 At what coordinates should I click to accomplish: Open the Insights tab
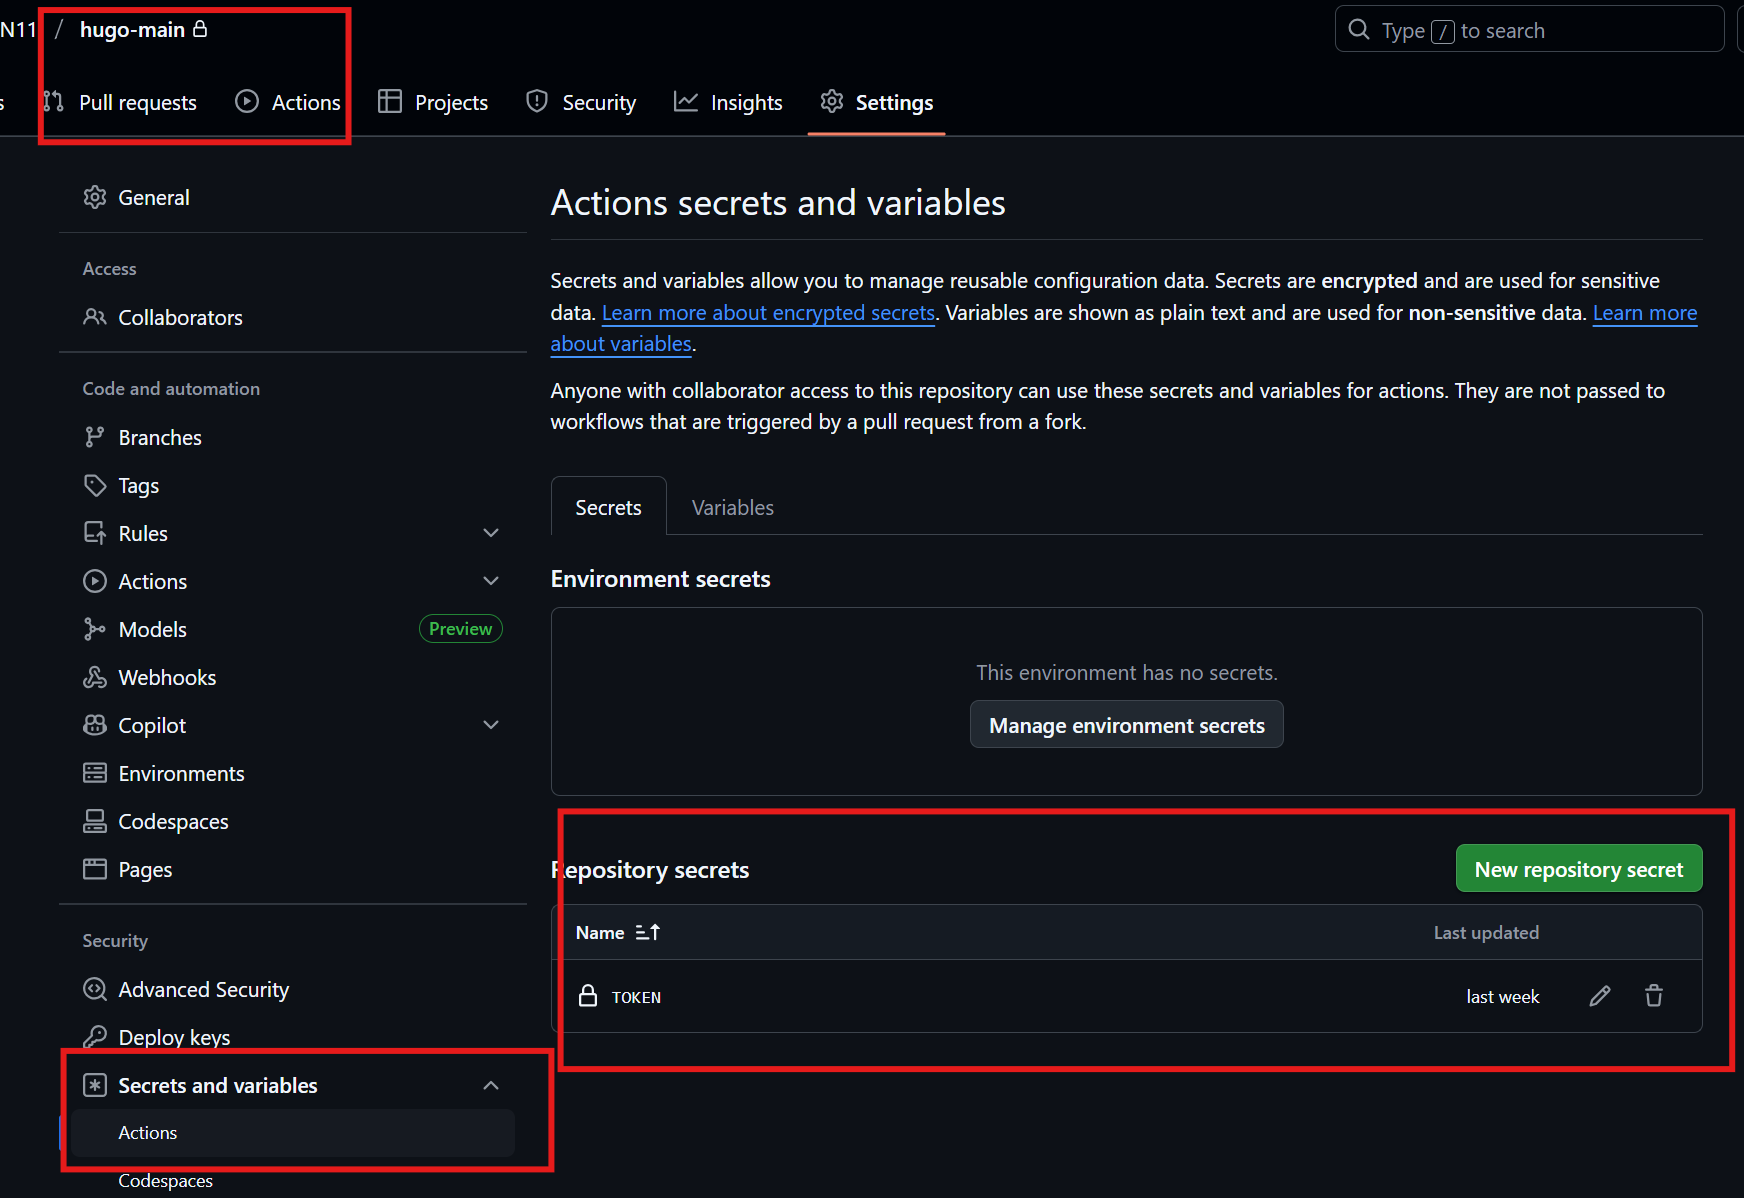[728, 102]
